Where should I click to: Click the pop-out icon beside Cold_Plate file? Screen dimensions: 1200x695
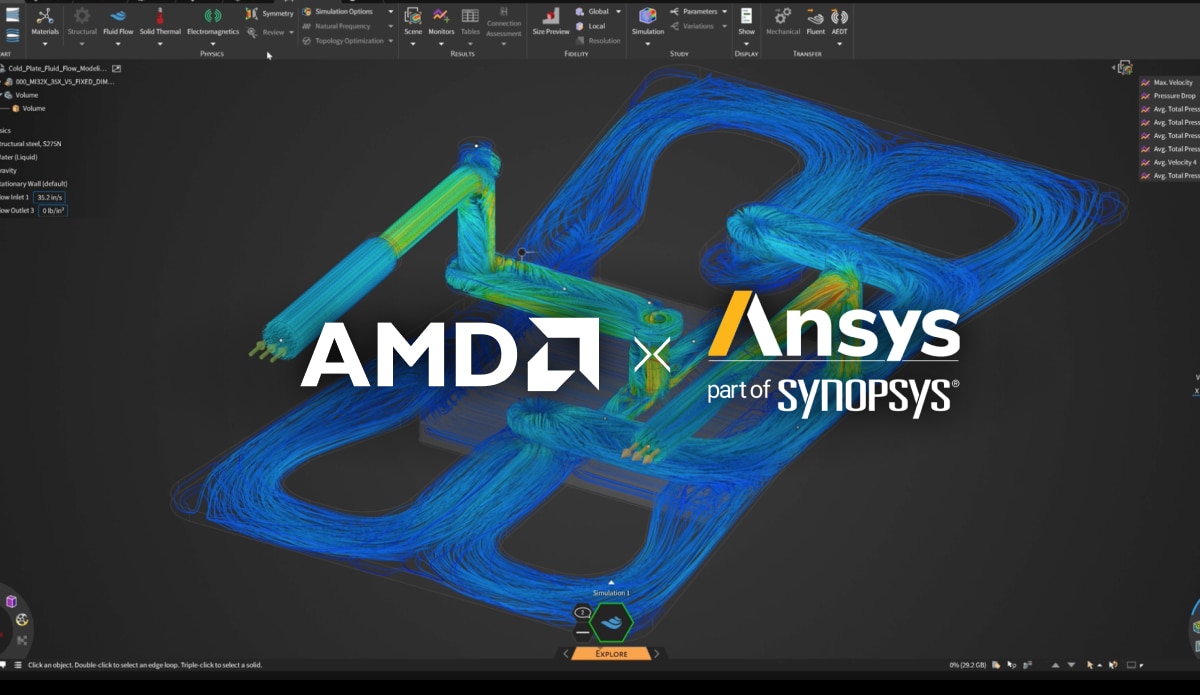coord(117,68)
